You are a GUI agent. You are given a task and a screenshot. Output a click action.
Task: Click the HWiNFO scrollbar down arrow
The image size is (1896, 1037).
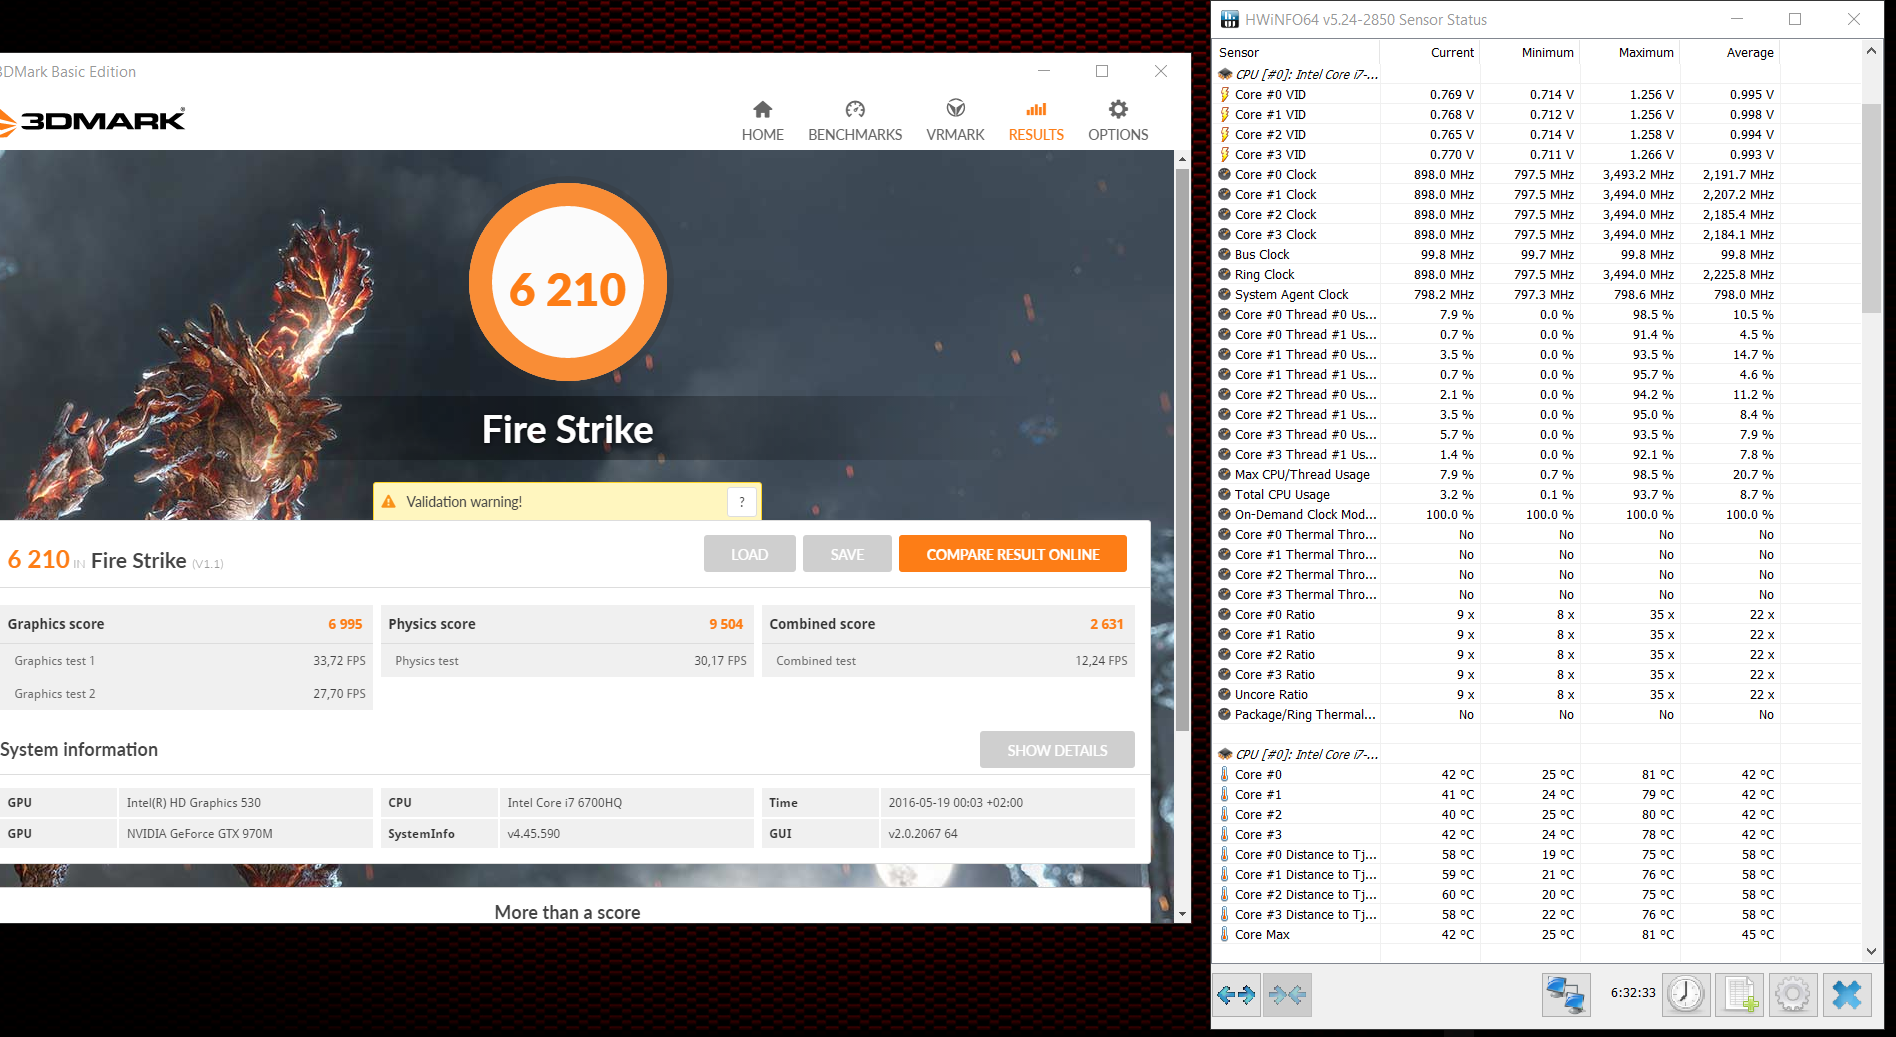coord(1872,952)
